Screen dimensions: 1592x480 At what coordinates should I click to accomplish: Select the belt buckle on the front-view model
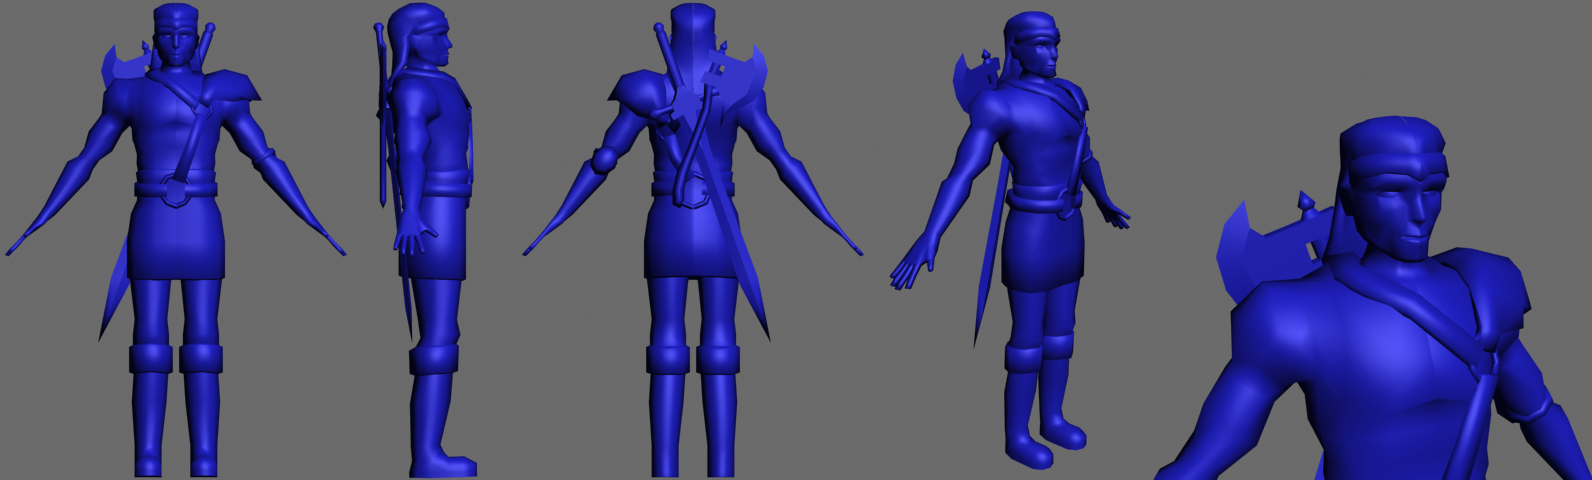pos(175,189)
